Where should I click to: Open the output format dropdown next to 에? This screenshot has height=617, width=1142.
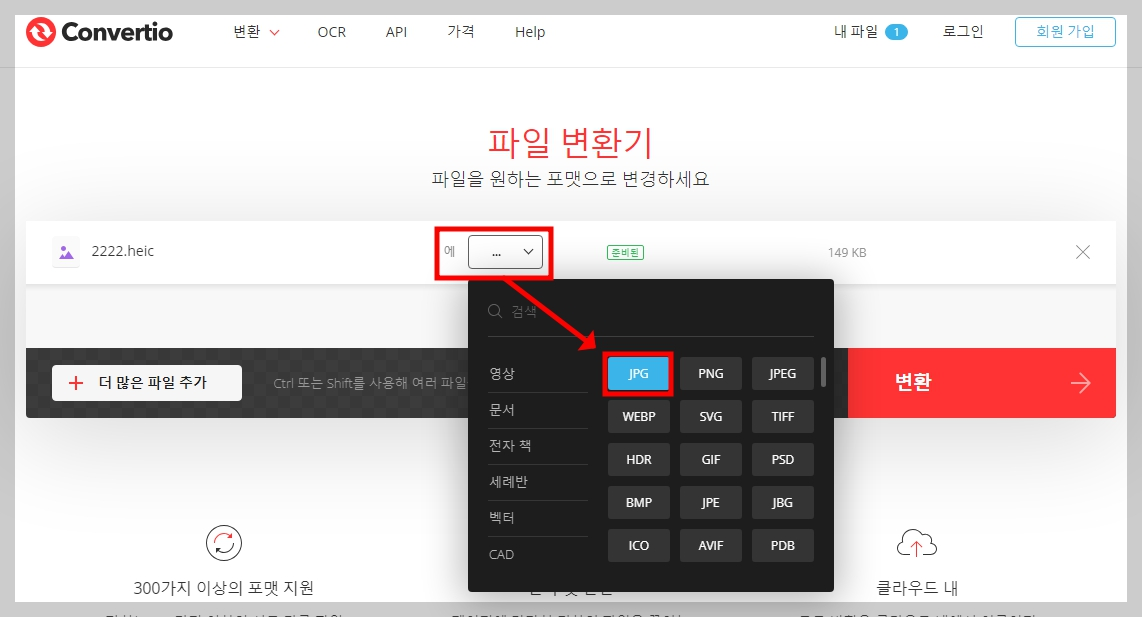click(506, 252)
